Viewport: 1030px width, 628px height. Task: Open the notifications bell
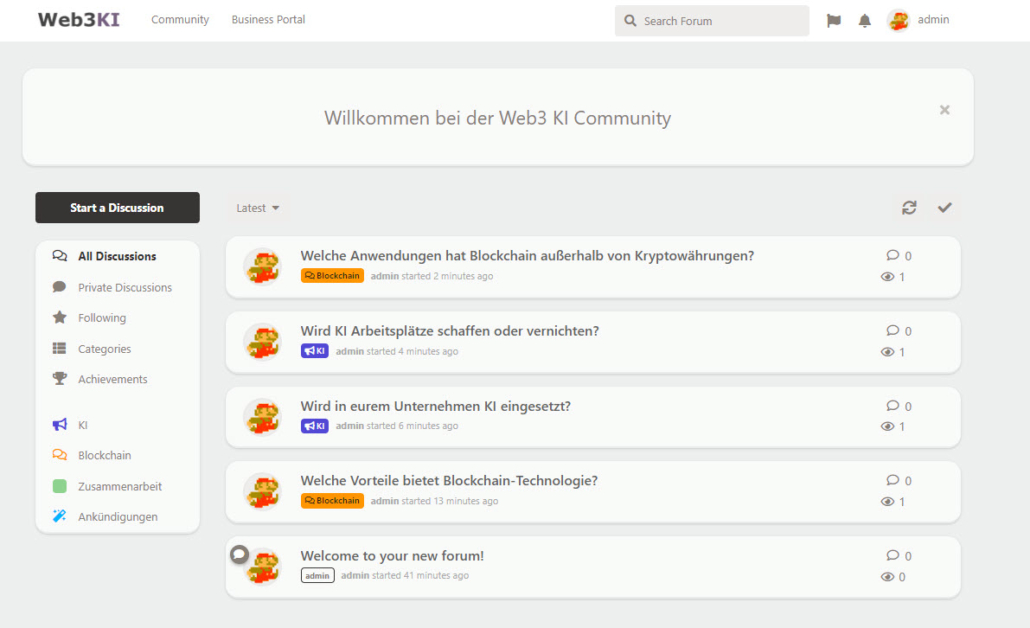864,20
